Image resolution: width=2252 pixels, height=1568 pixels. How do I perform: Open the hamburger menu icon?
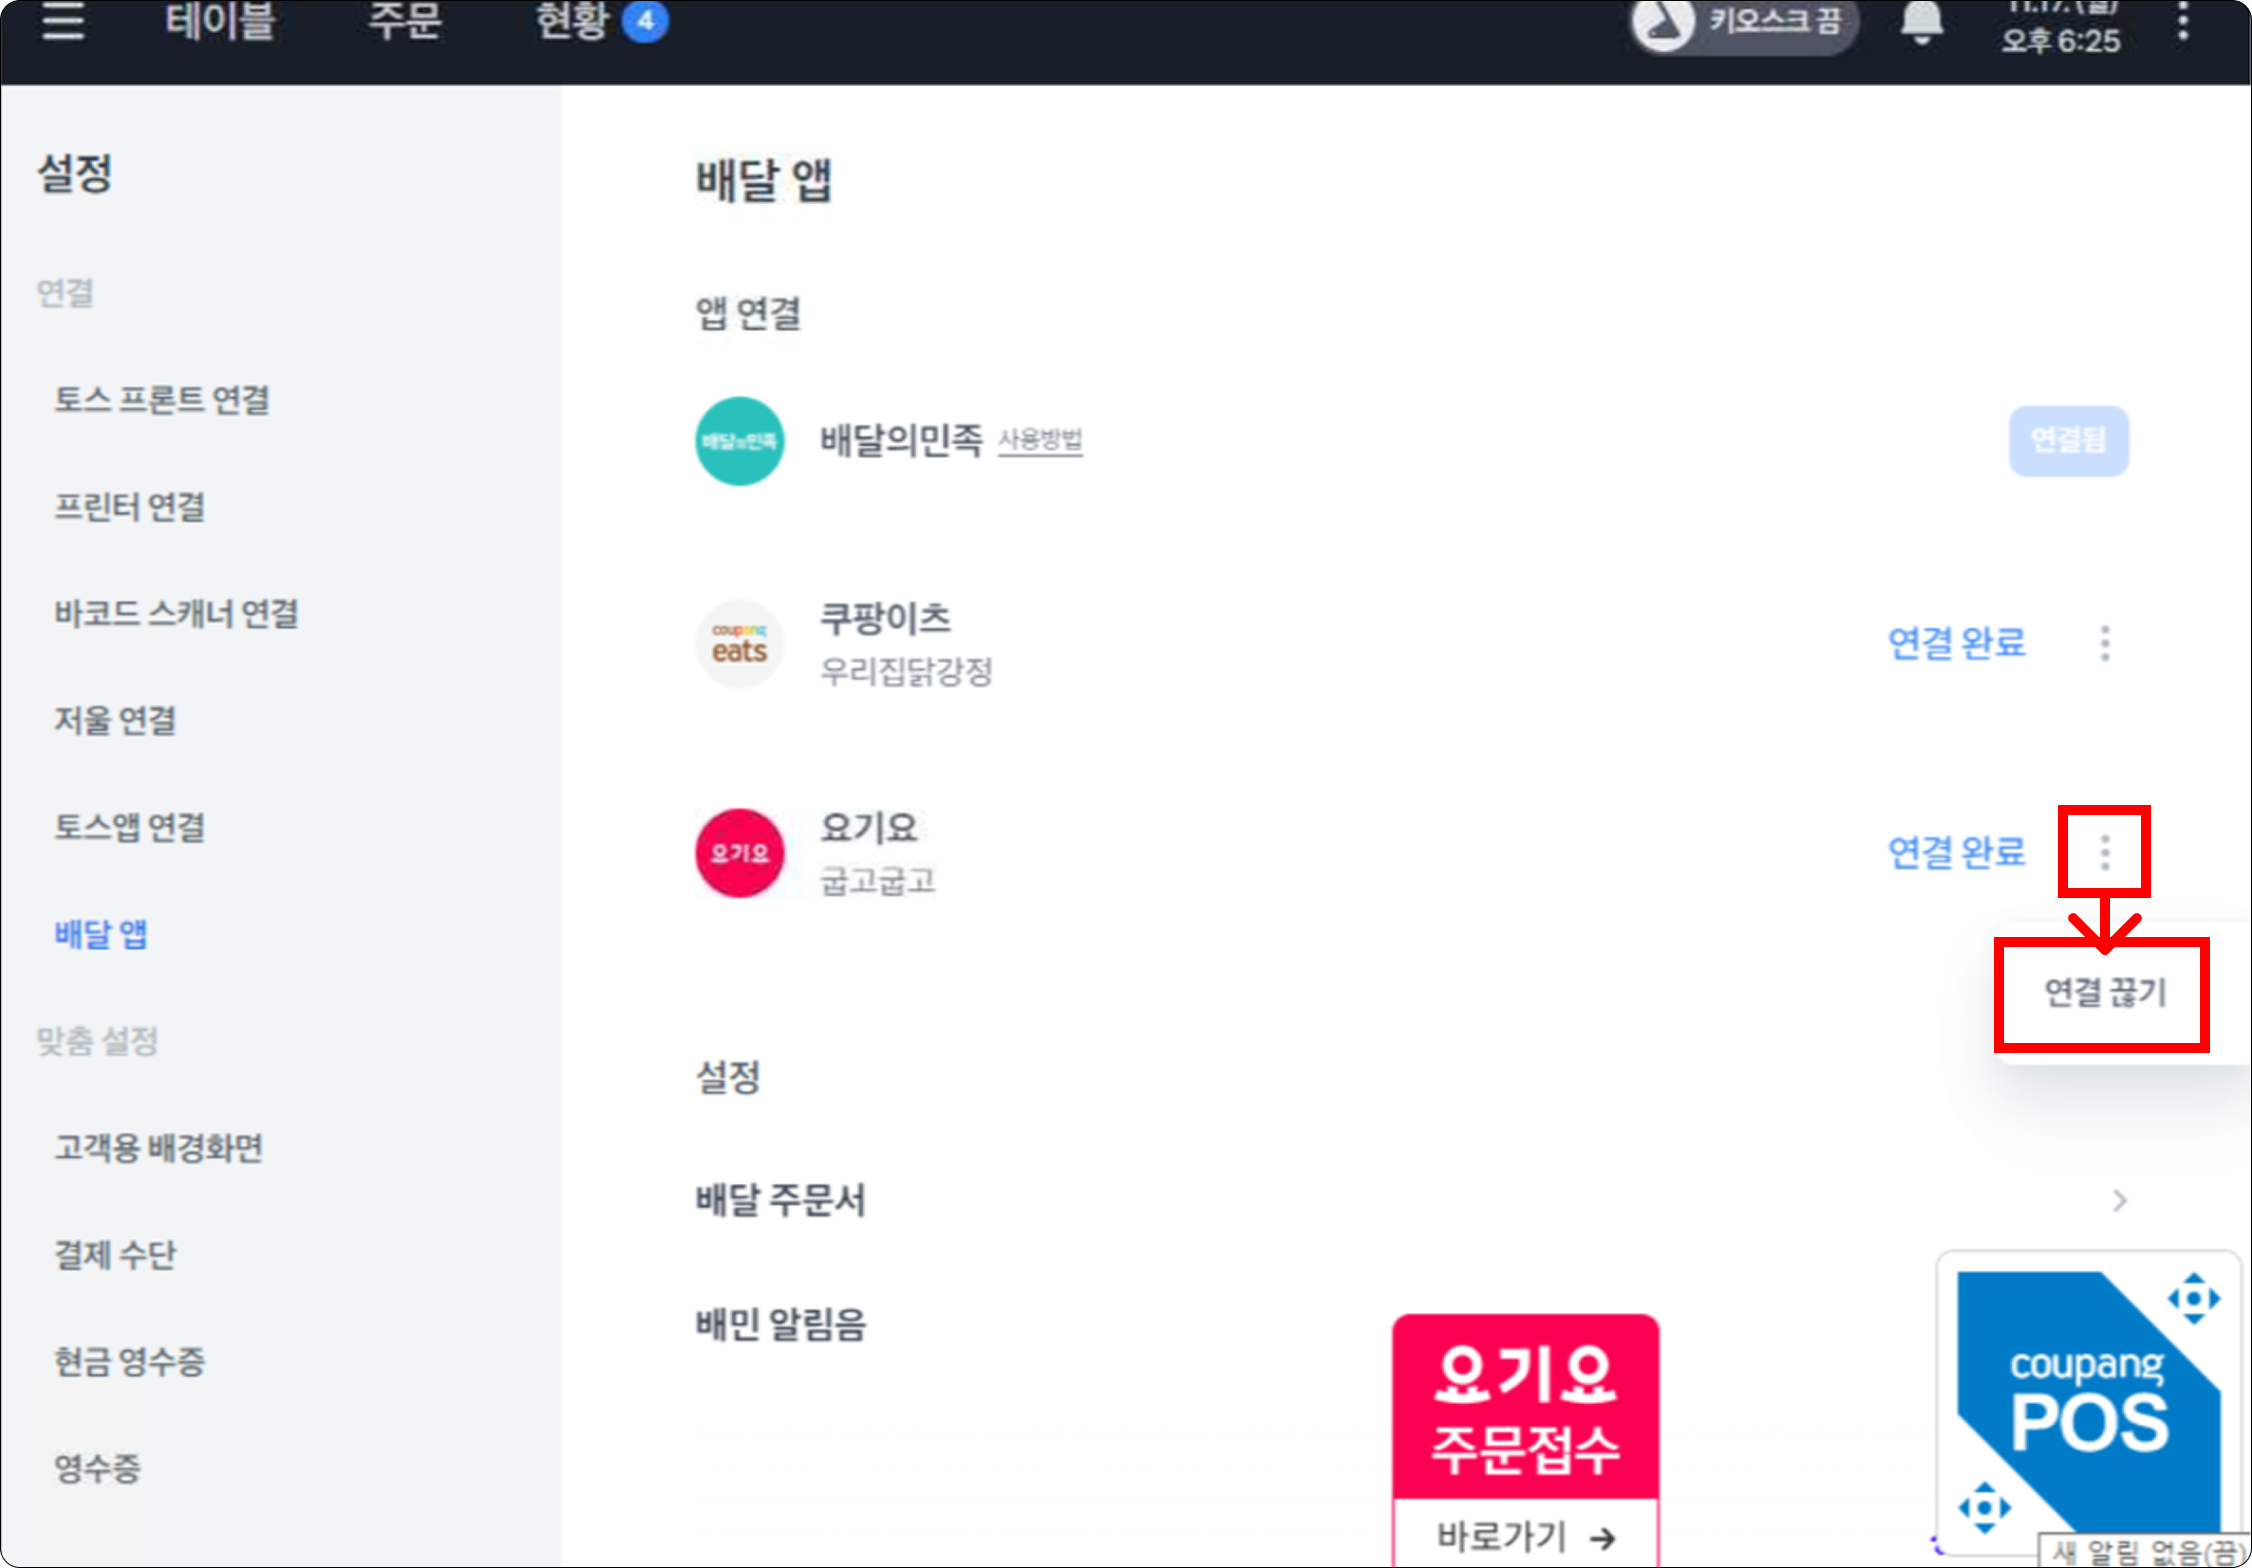pos(63,21)
